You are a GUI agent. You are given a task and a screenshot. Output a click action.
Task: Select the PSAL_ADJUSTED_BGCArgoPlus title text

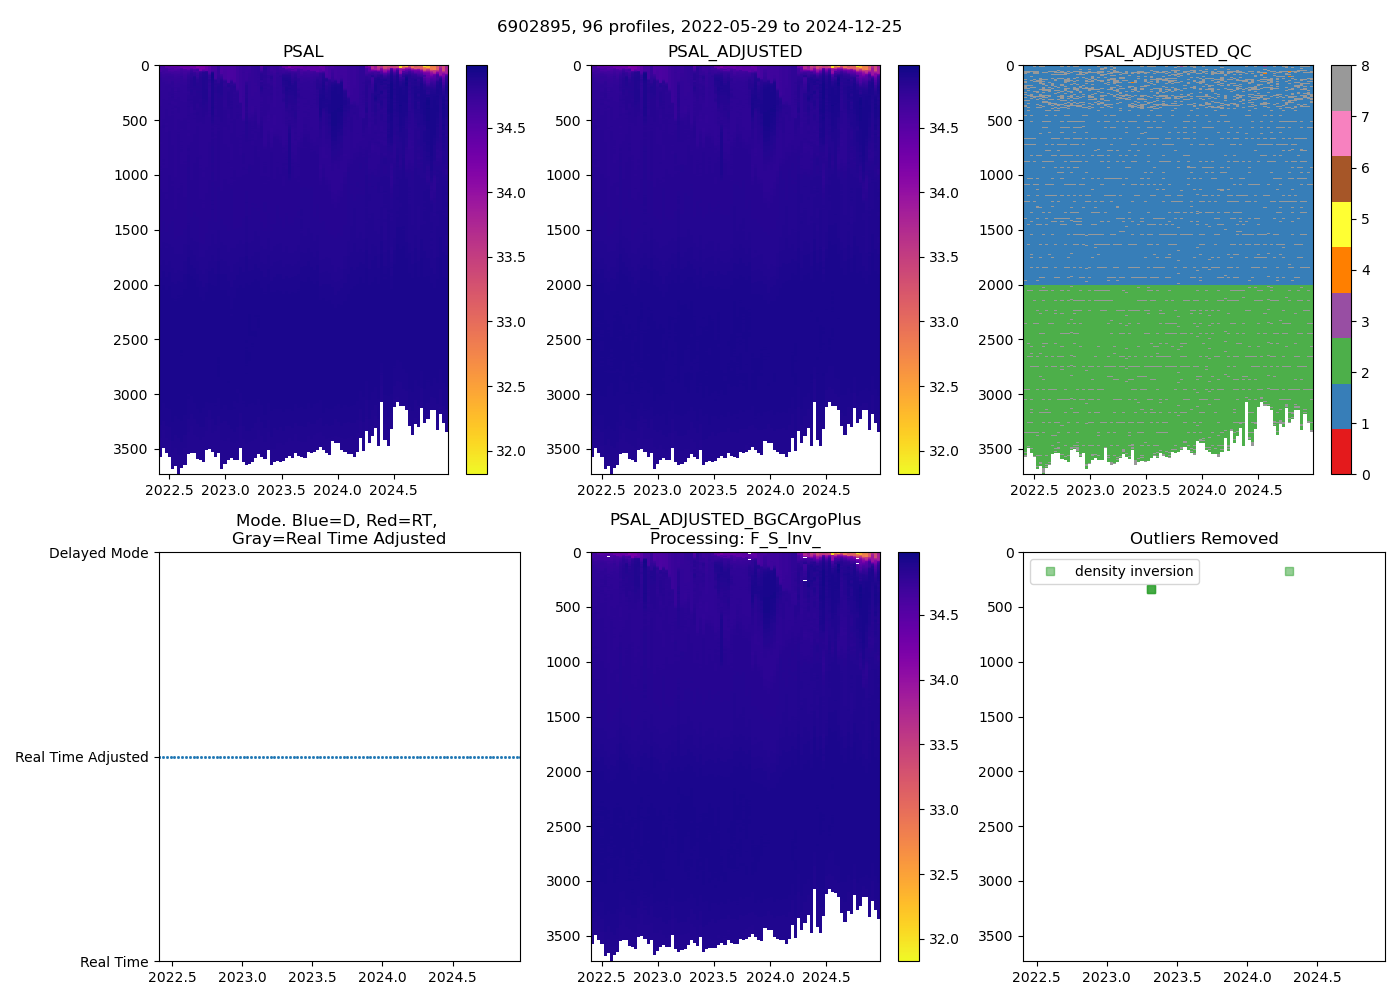point(735,520)
